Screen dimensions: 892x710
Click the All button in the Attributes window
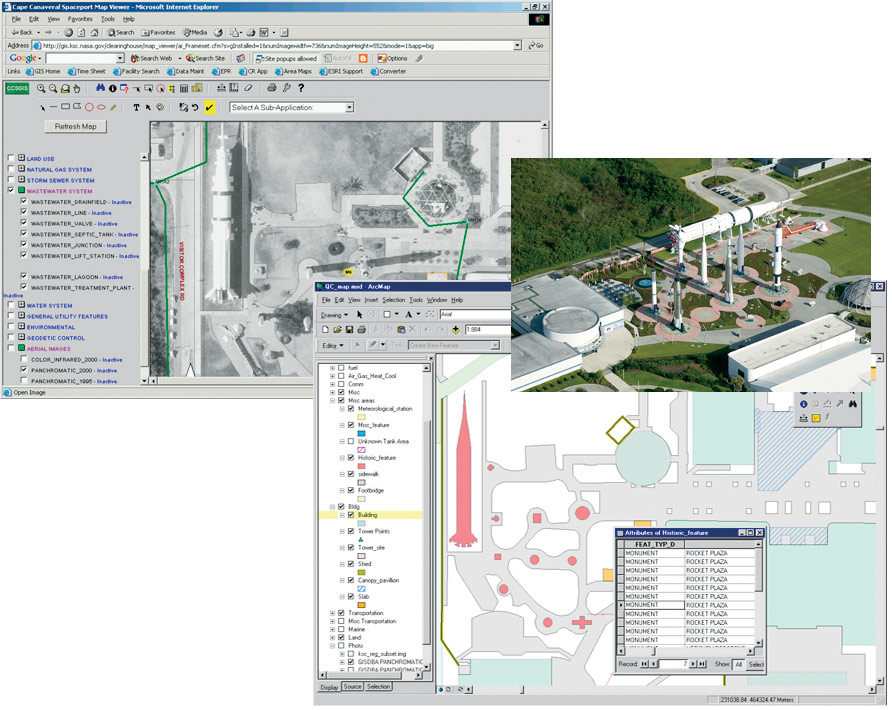tap(738, 664)
